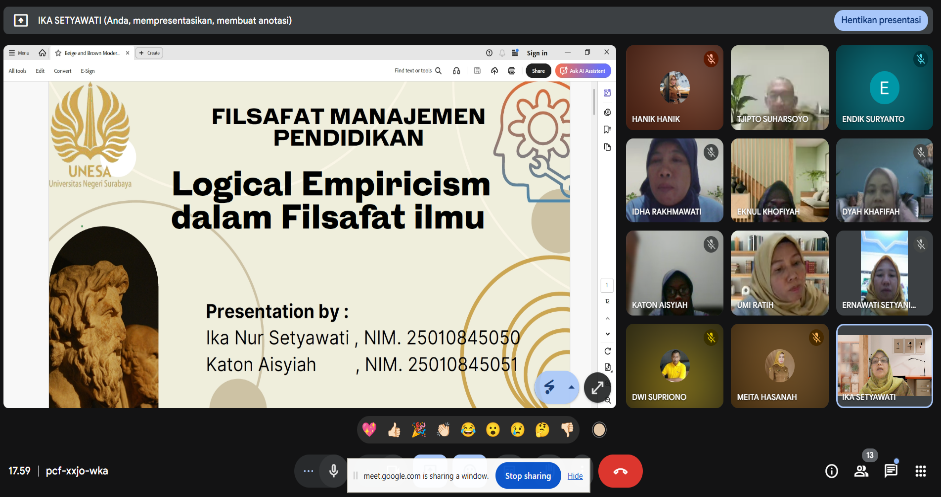Click the Acrobat home icon
The image size is (941, 497).
coord(42,53)
